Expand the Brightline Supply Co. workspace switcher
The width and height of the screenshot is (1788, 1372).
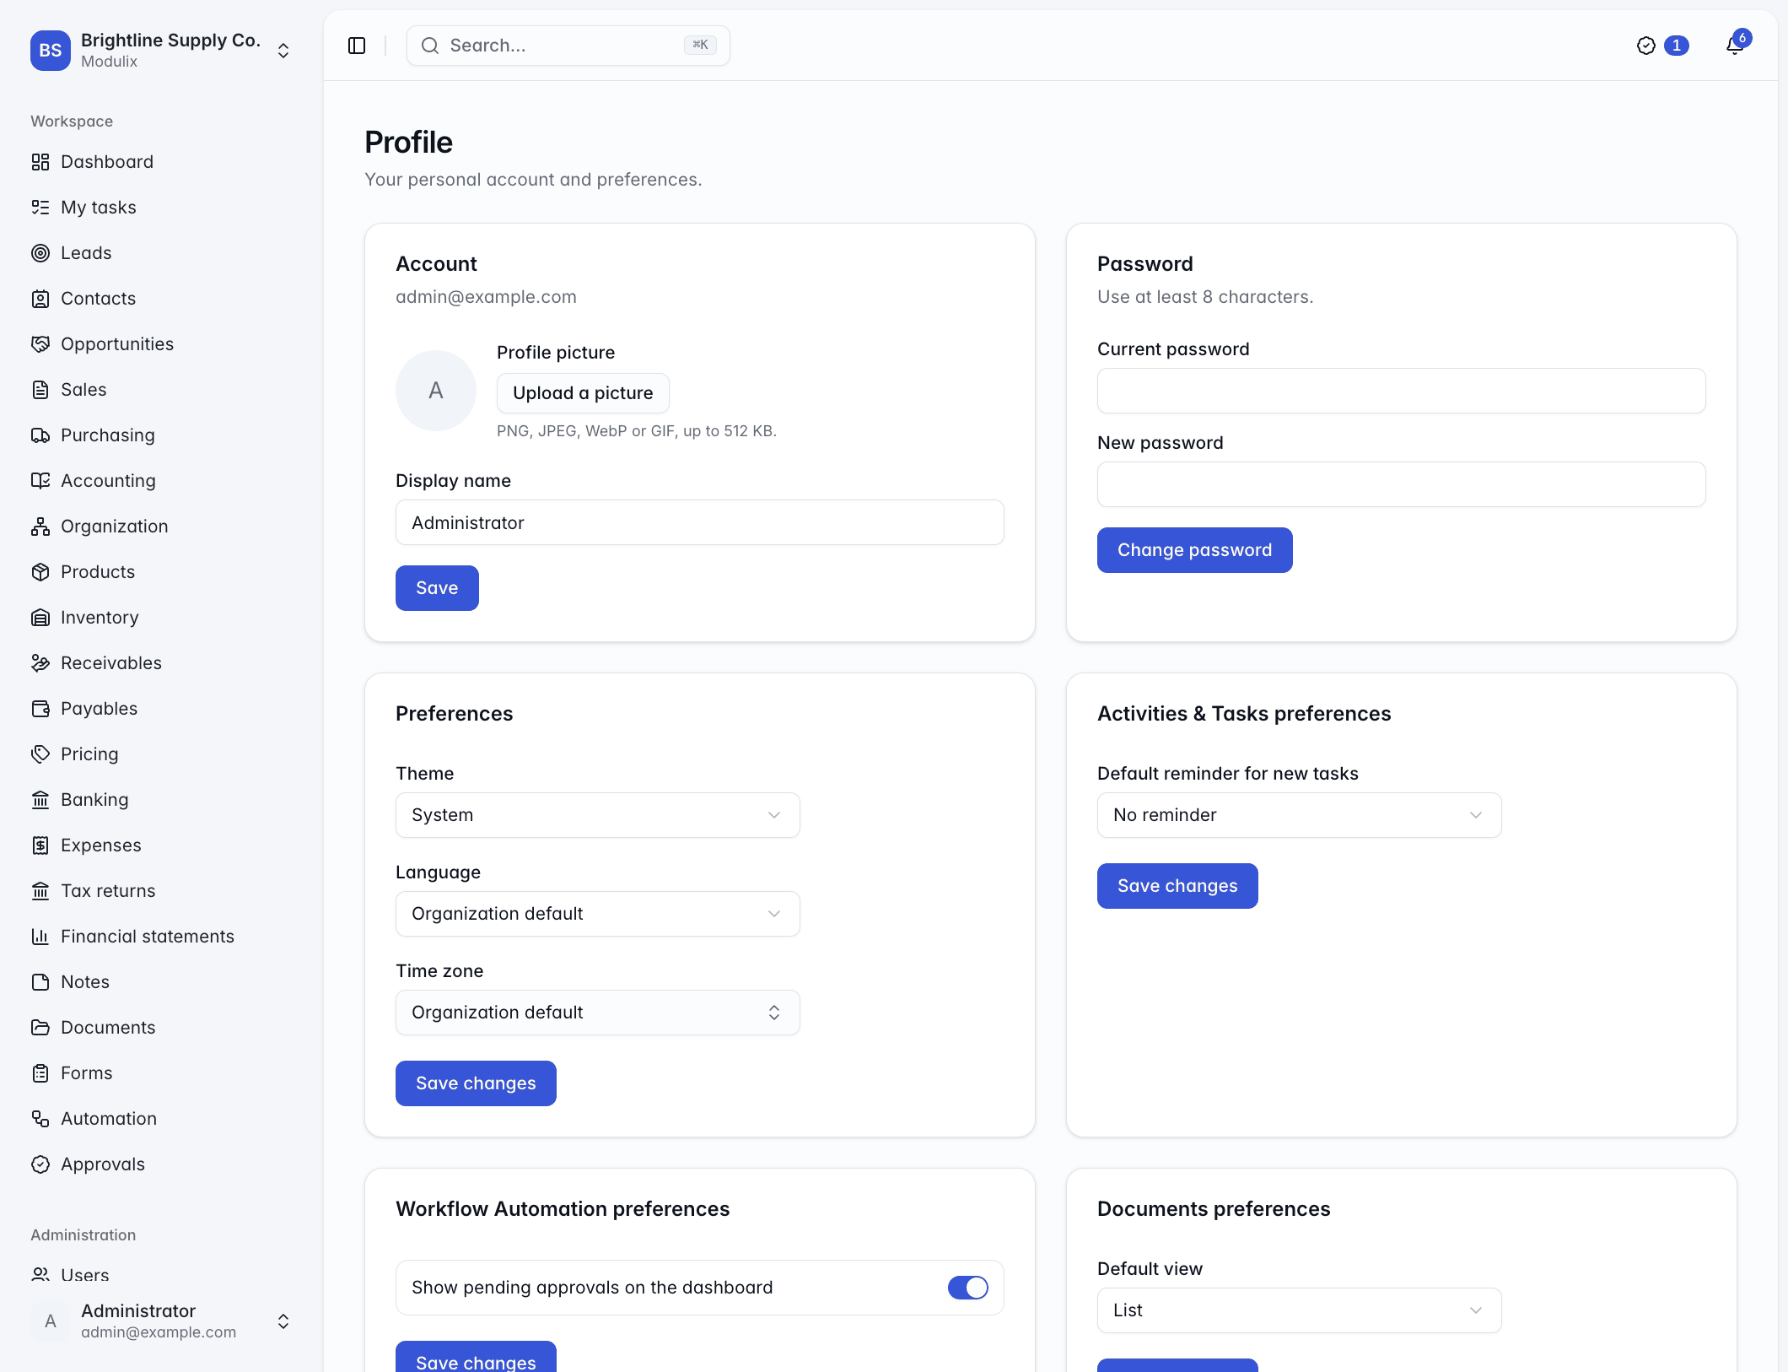(161, 50)
